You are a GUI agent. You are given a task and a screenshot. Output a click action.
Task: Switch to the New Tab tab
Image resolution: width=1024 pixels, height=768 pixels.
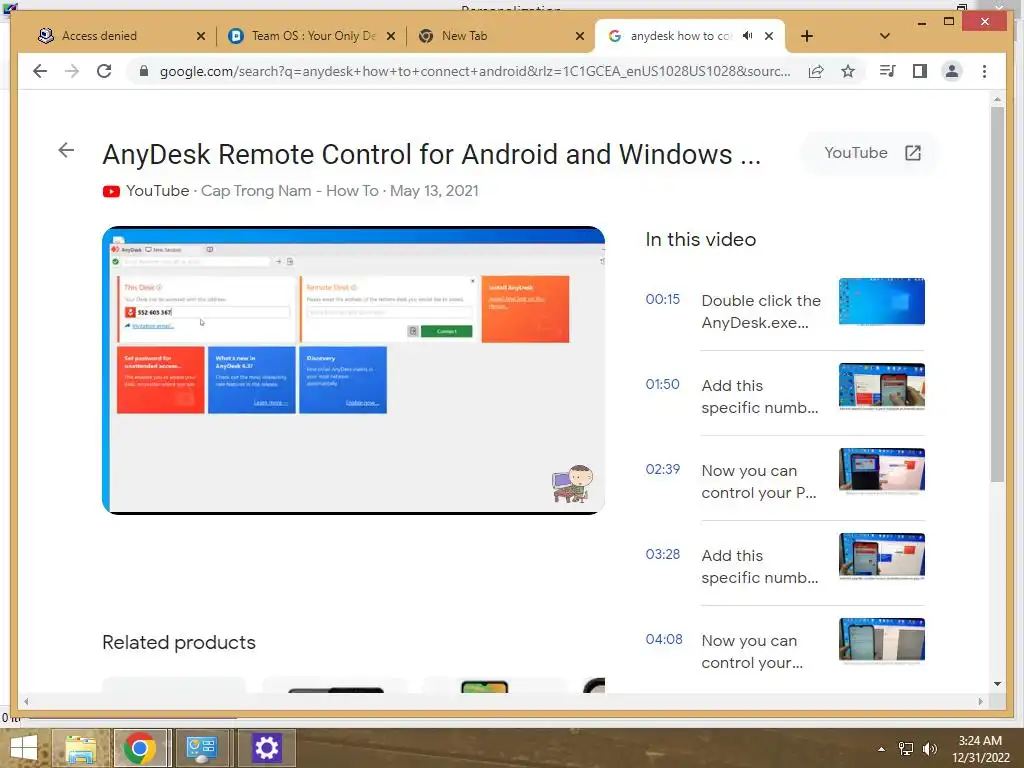click(500, 36)
